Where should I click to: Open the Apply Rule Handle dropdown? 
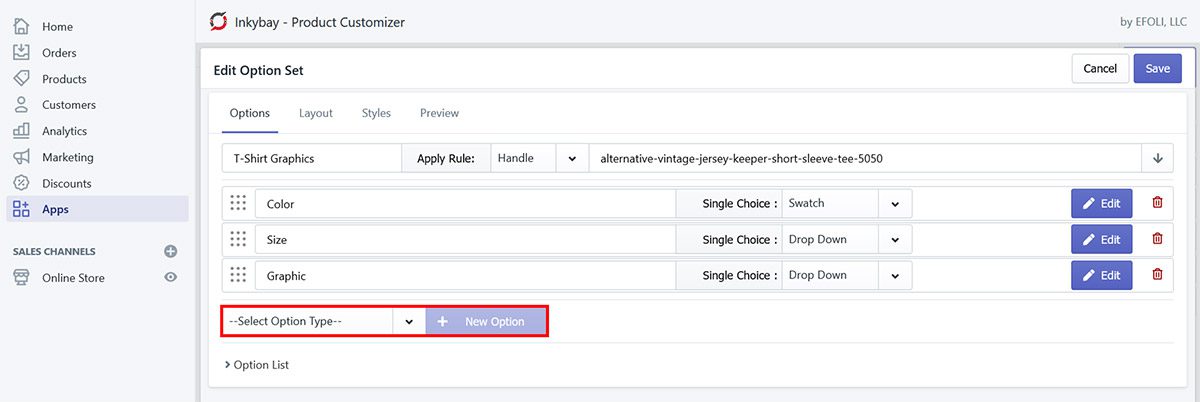point(539,158)
